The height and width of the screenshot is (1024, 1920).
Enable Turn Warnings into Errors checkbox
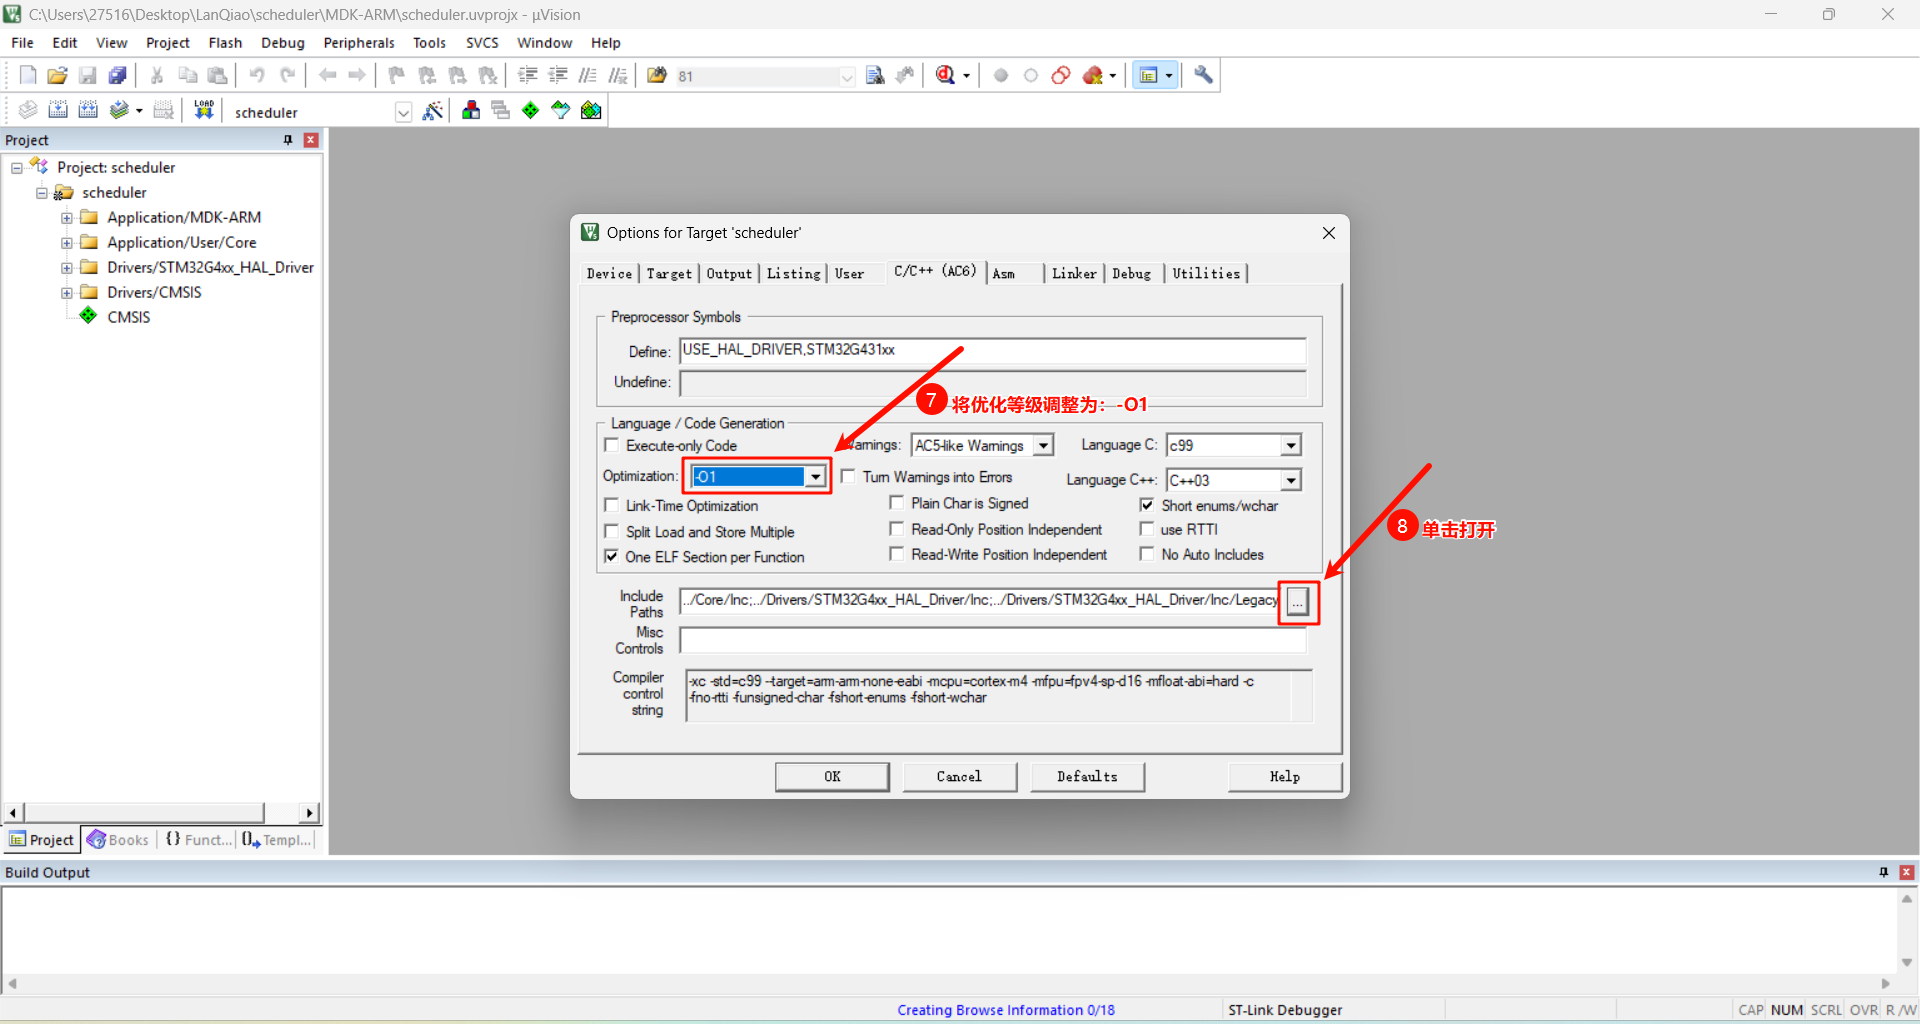pos(848,476)
